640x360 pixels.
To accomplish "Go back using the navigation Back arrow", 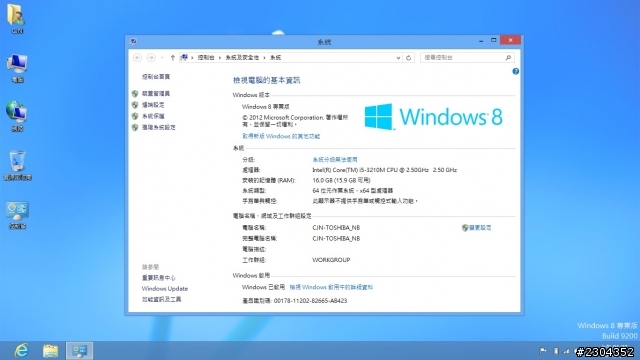I will click(x=138, y=58).
